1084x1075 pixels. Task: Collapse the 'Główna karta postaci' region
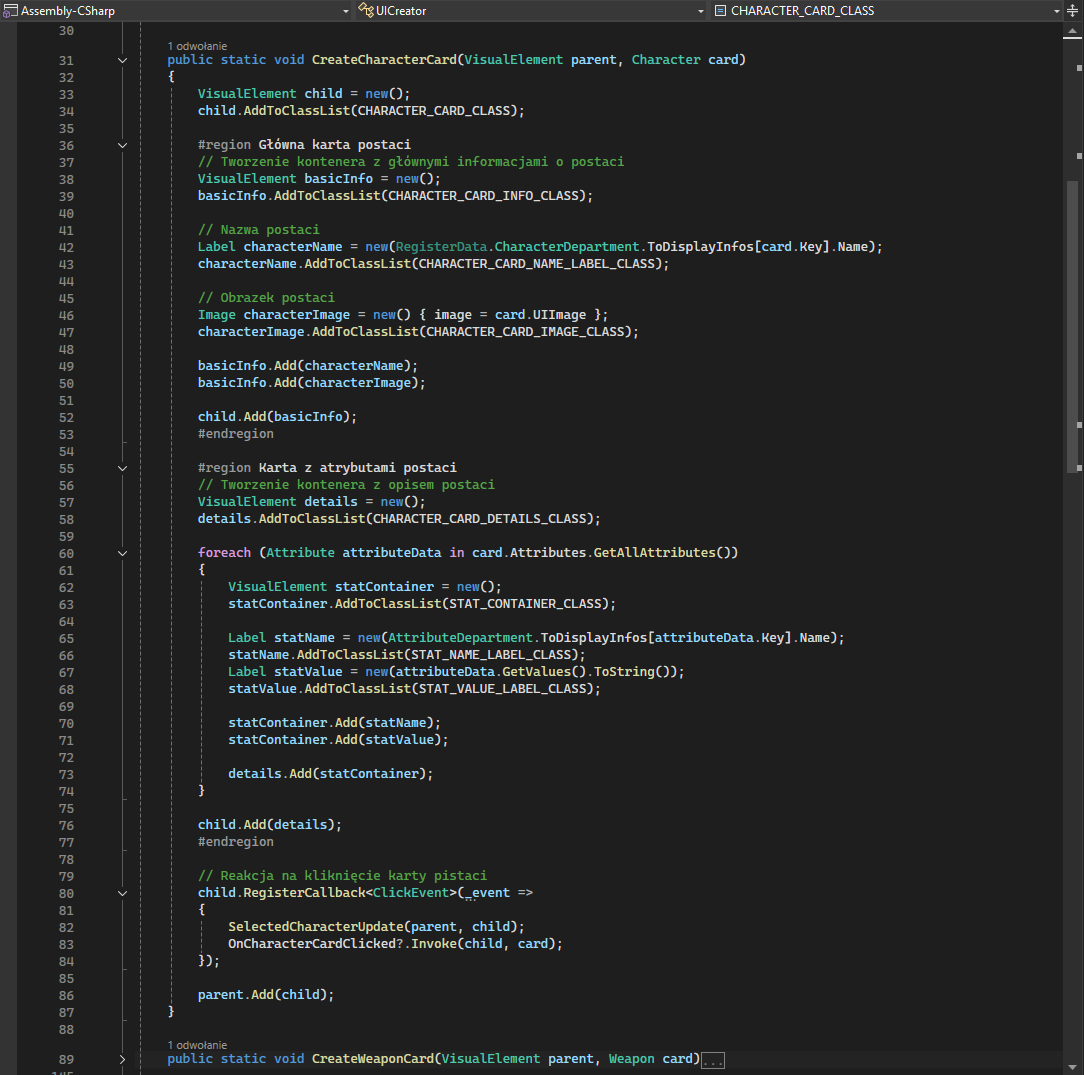tap(123, 145)
